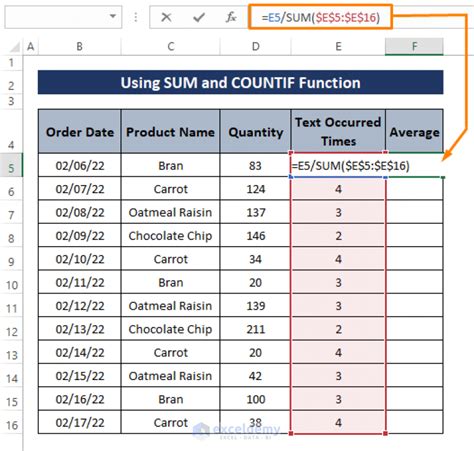
Task: Click the date cell 02/17/22
Action: [x=80, y=422]
